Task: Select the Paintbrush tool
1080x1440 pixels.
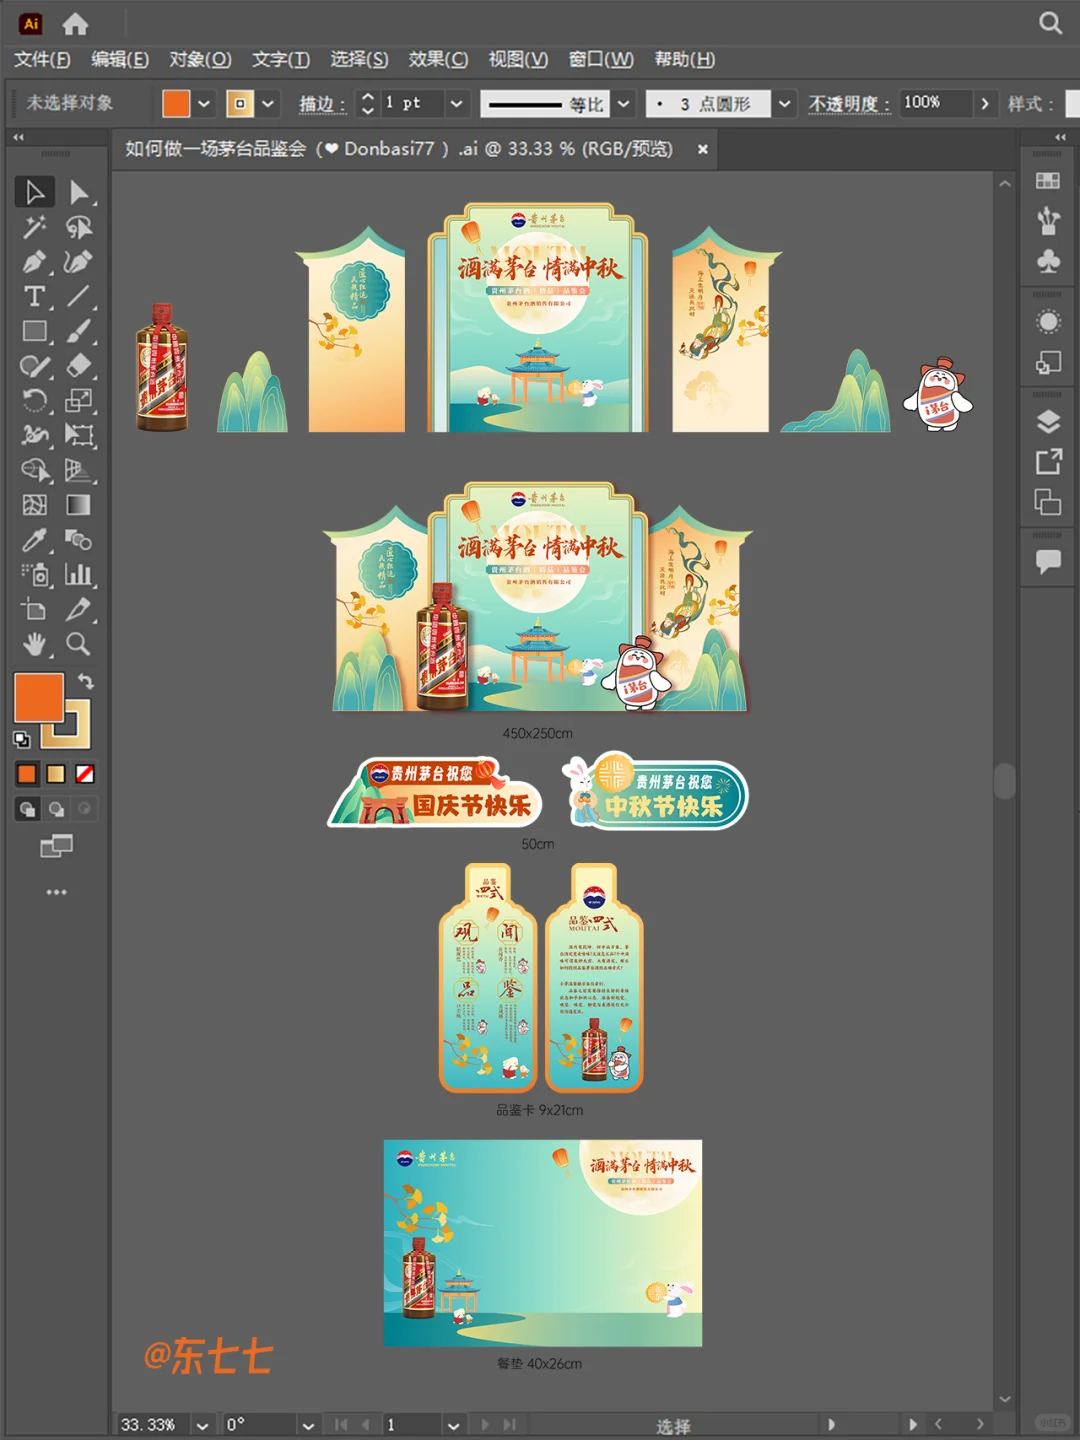Action: pyautogui.click(x=78, y=331)
